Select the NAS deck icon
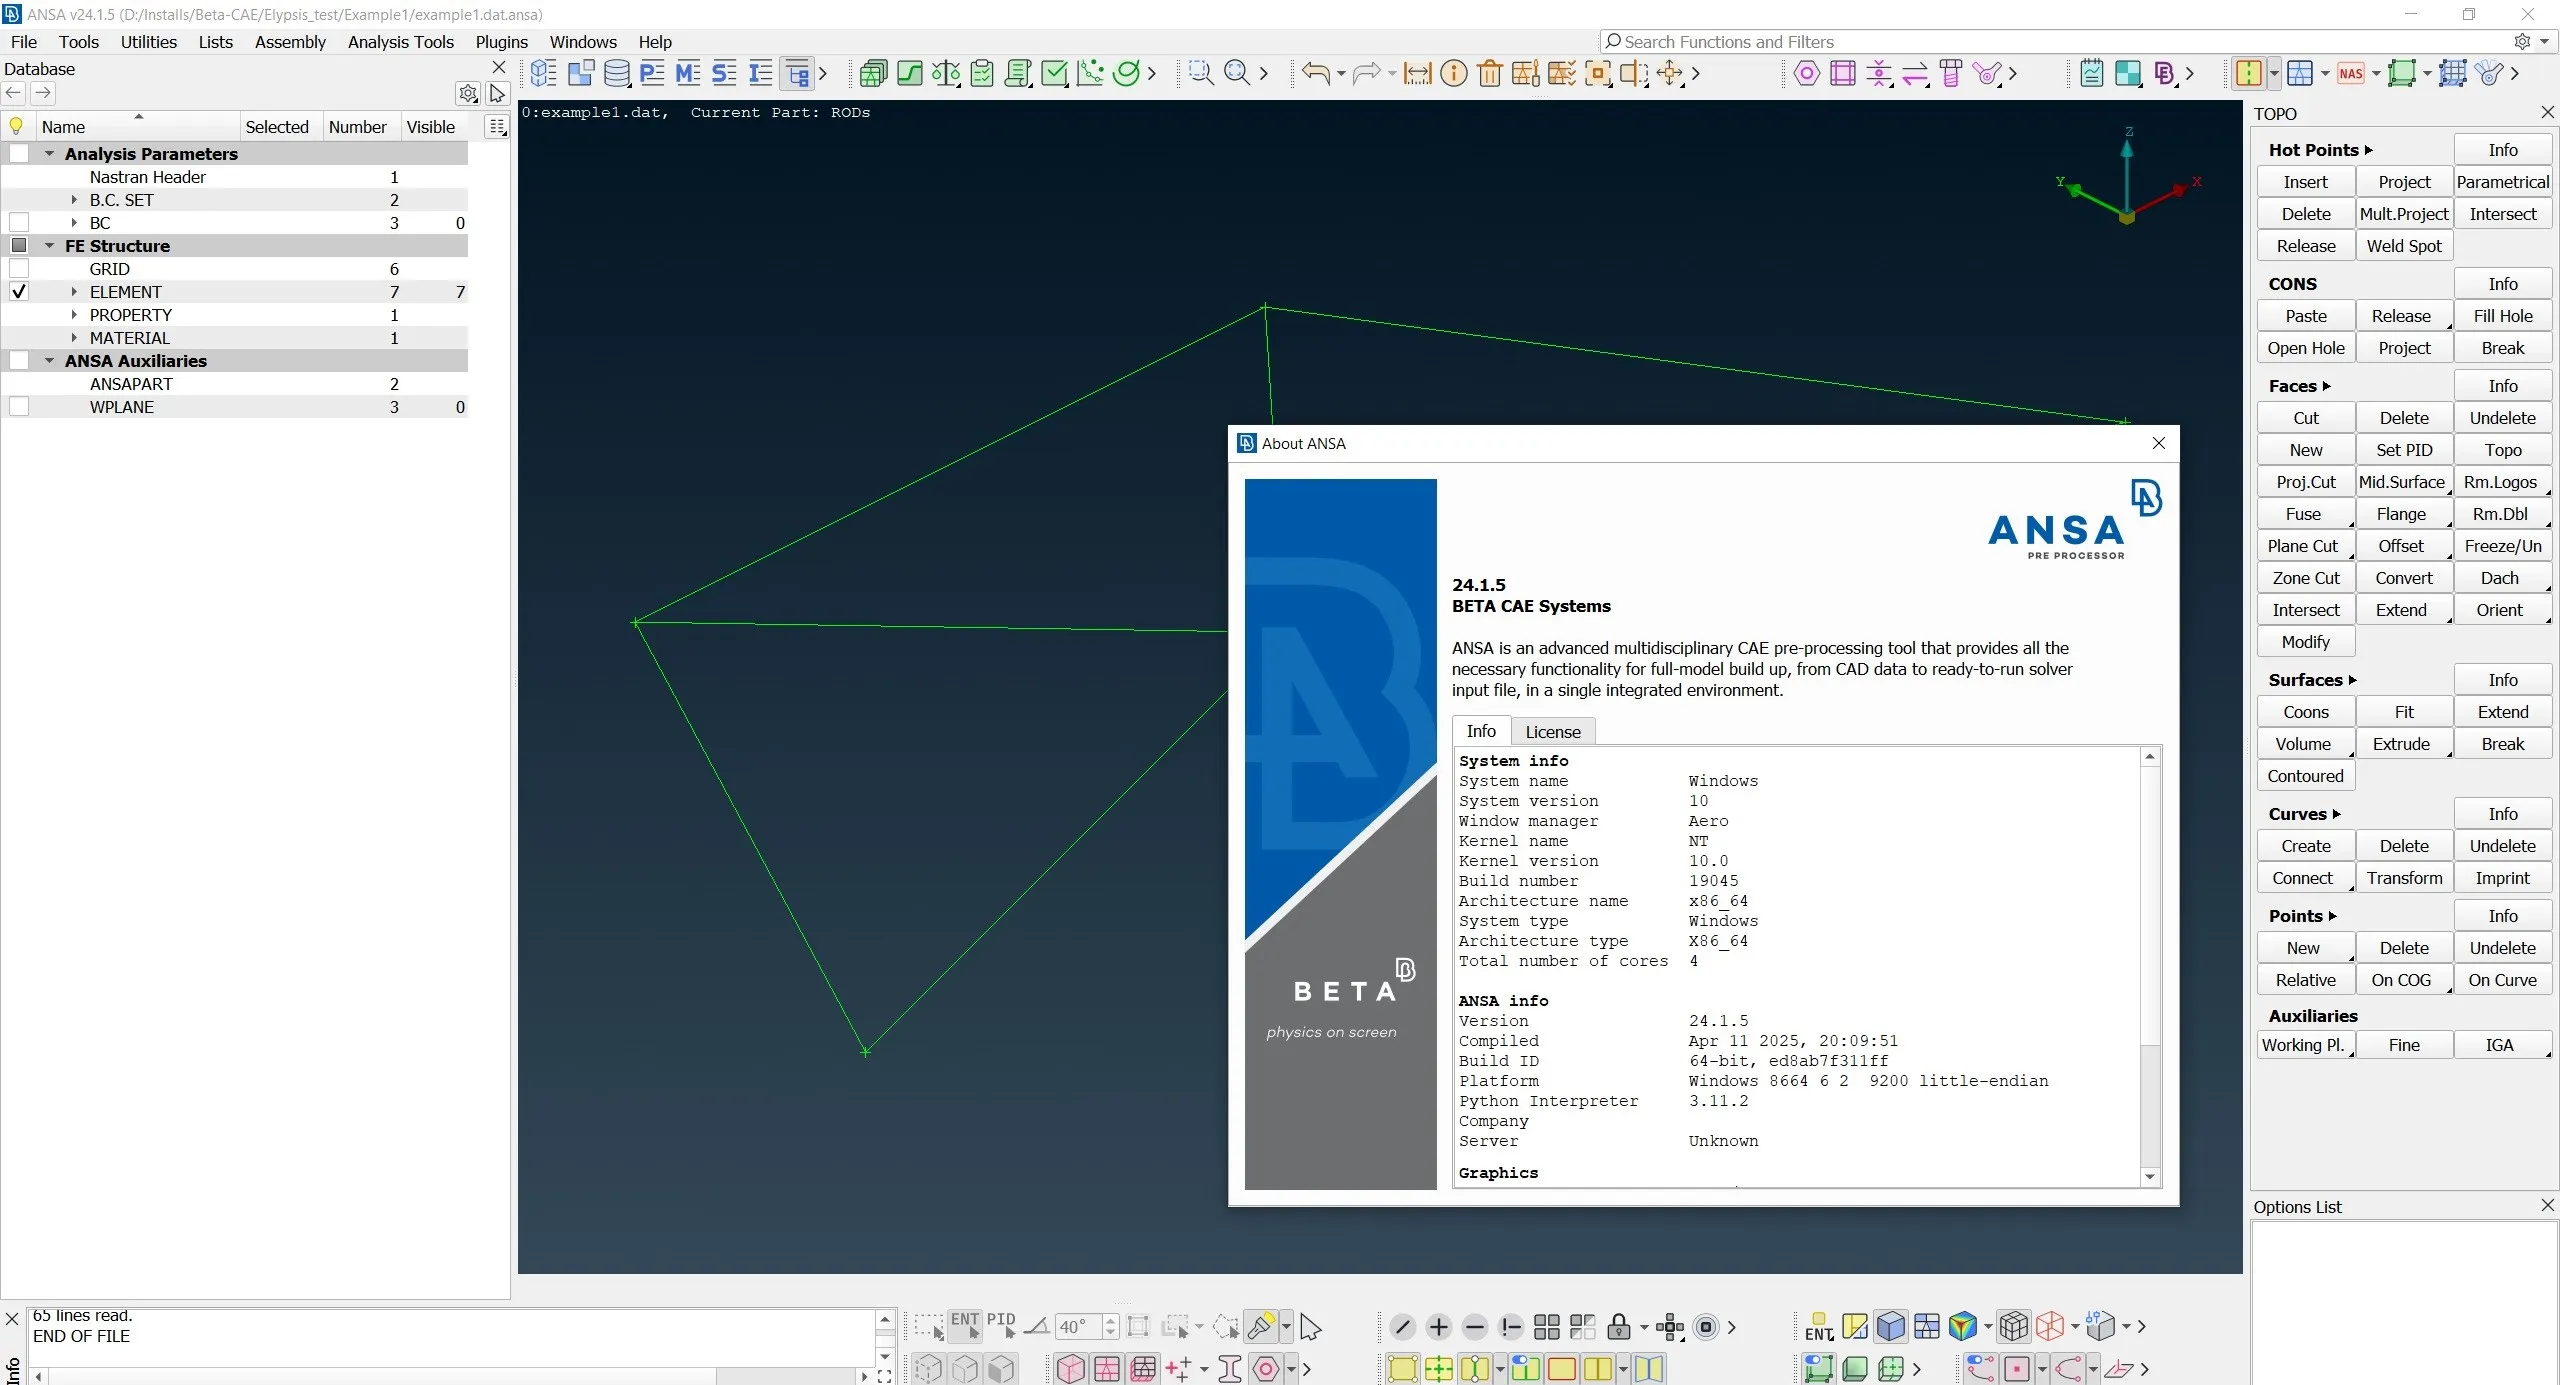The width and height of the screenshot is (2560, 1385). (x=2351, y=73)
